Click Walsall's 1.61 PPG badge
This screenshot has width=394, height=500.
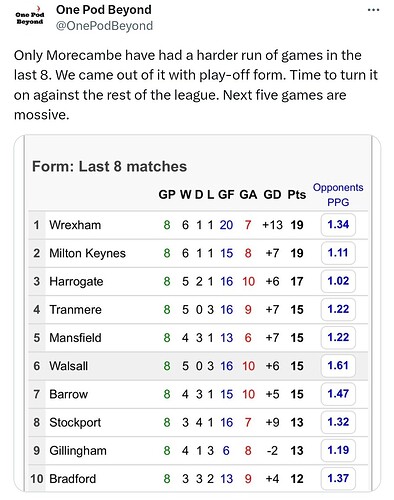point(338,366)
